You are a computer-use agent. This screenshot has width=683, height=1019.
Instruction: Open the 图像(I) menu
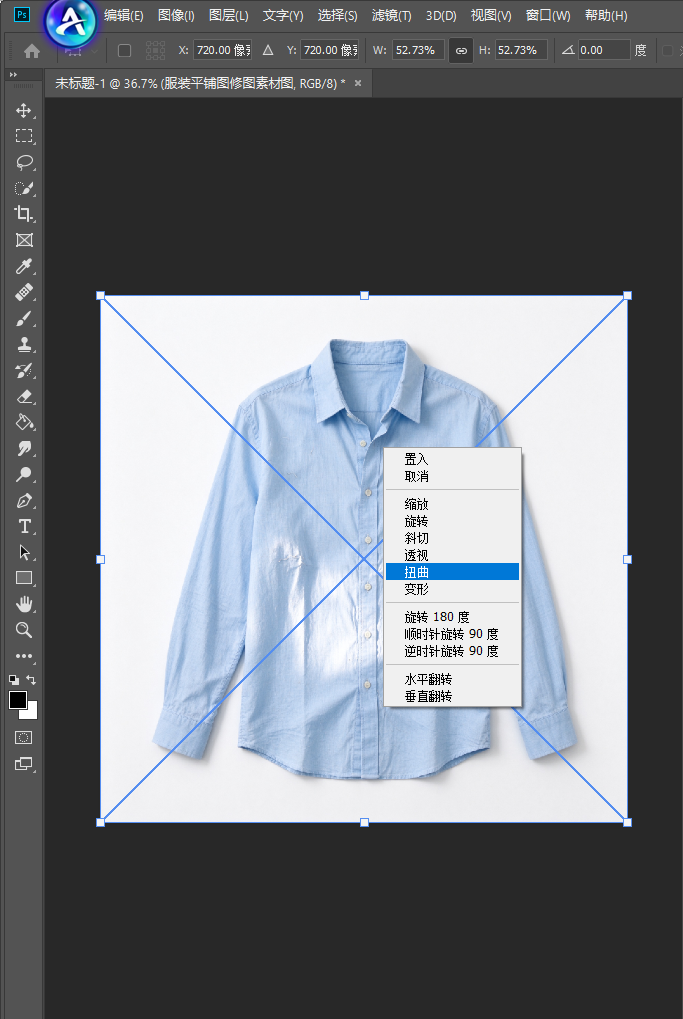coord(176,16)
